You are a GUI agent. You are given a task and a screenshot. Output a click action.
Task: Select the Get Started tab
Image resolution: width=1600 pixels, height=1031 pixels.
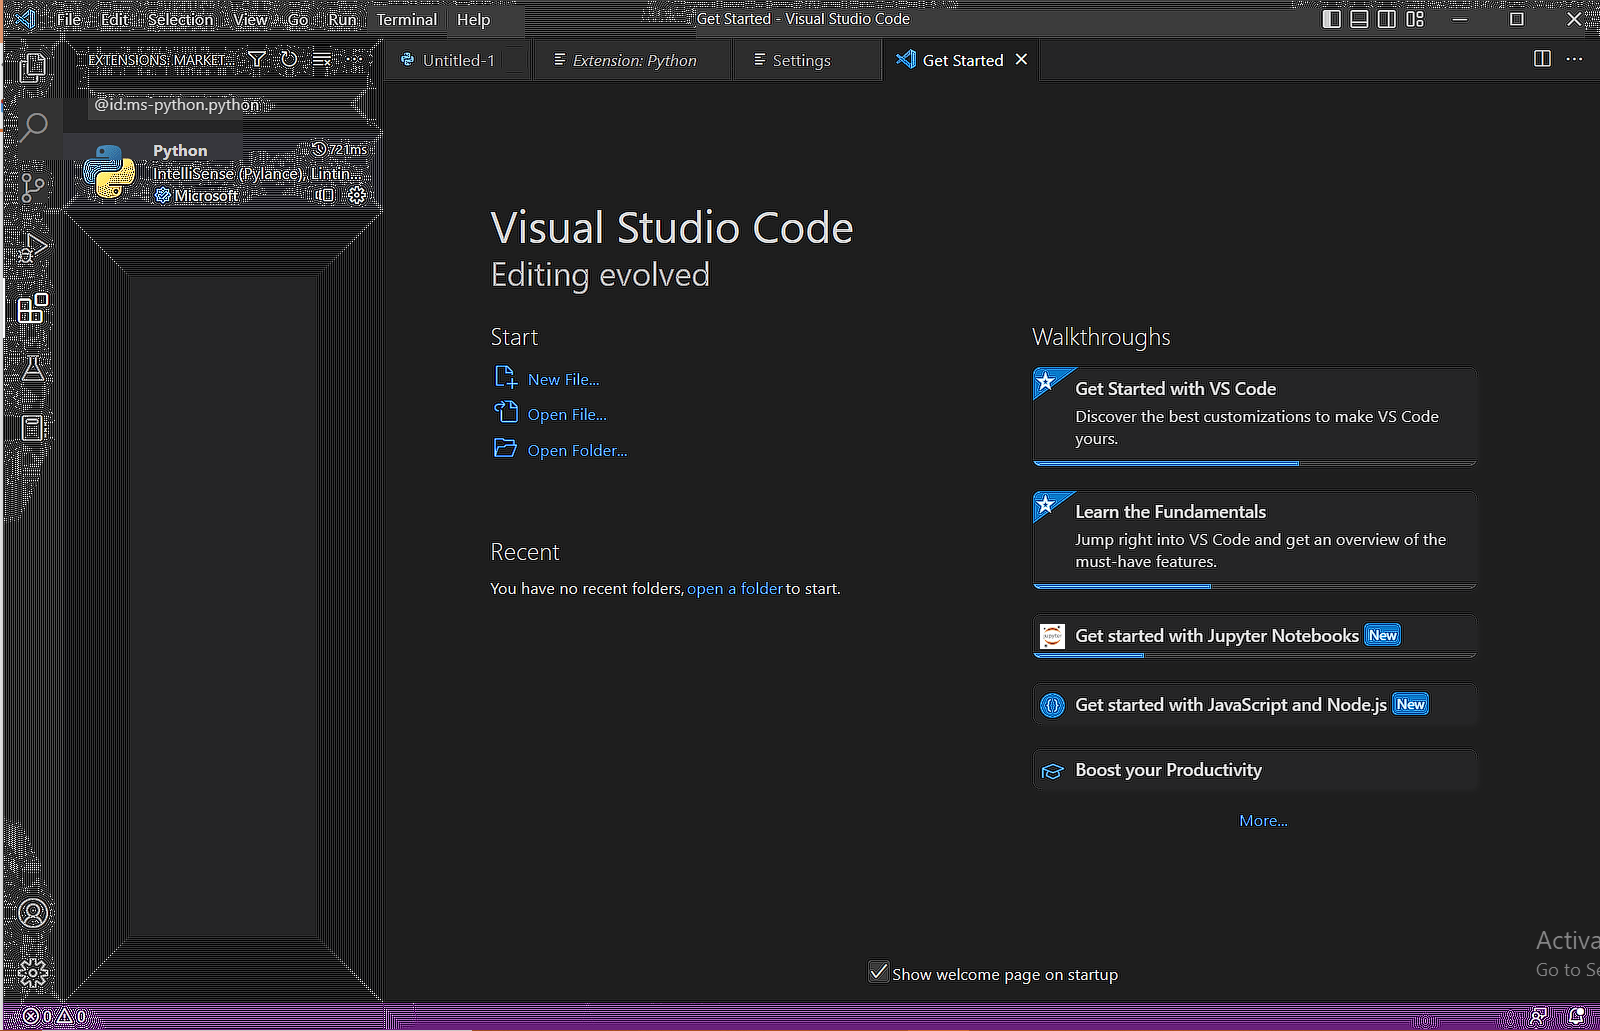click(x=960, y=60)
